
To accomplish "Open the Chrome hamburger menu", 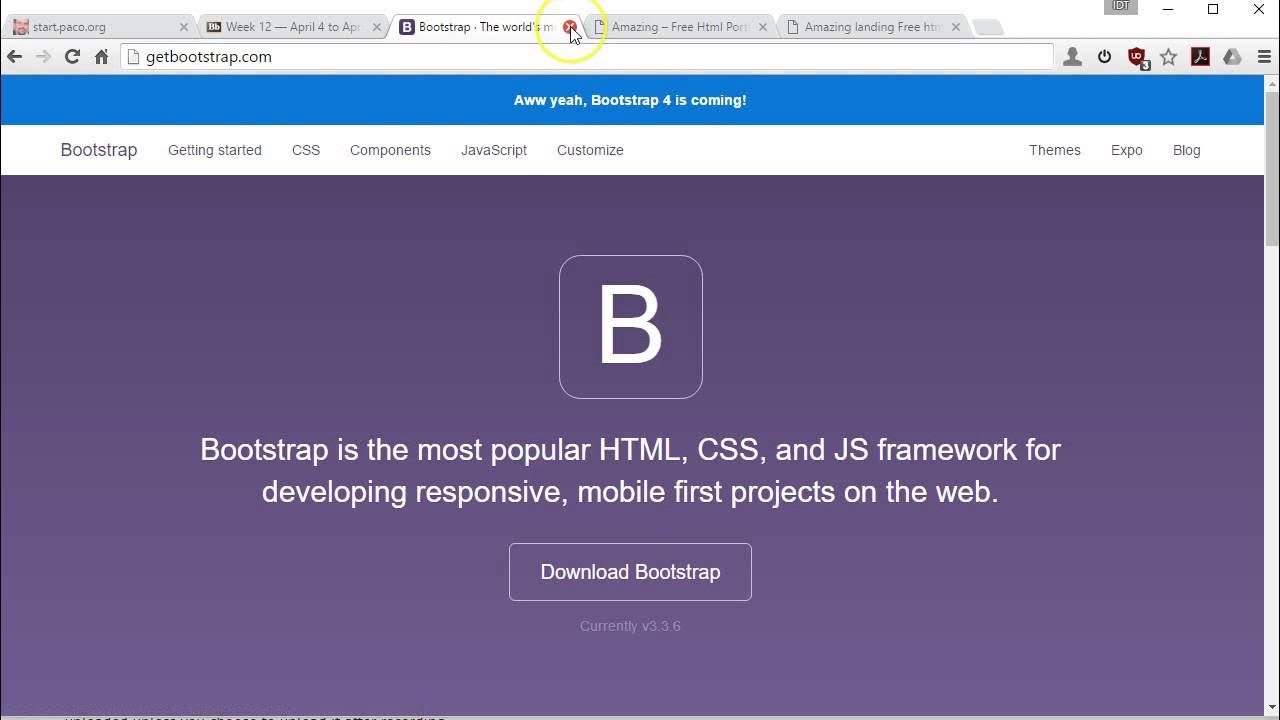I will [1264, 57].
